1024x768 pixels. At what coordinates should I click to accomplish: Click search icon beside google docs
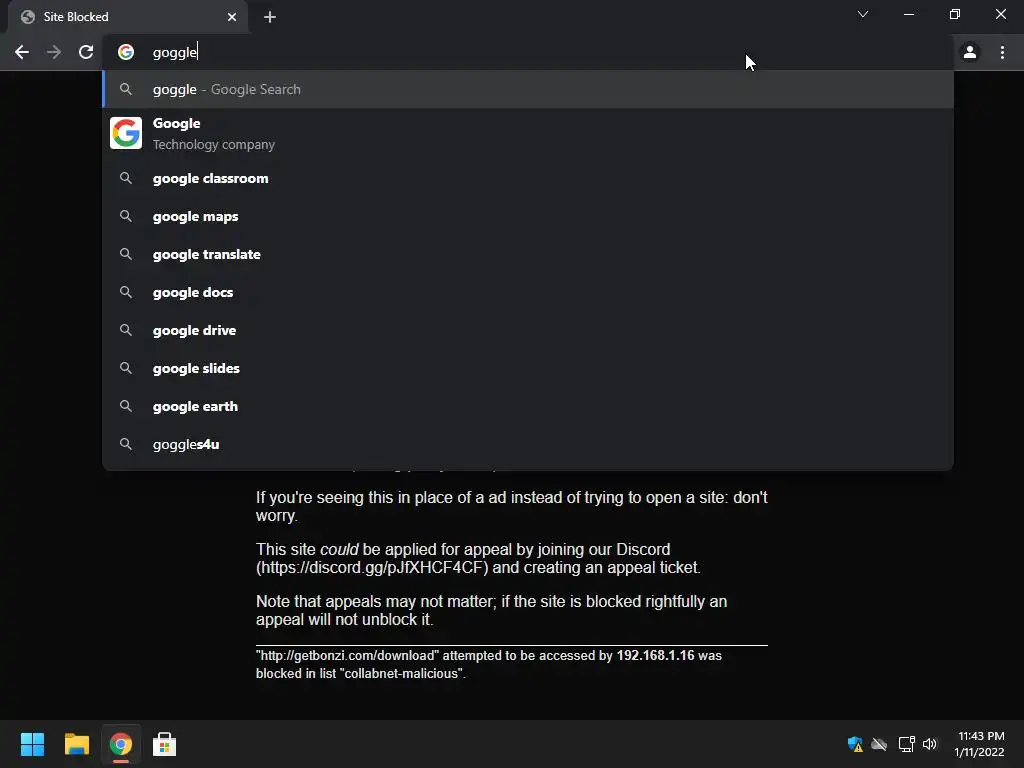pos(126,292)
